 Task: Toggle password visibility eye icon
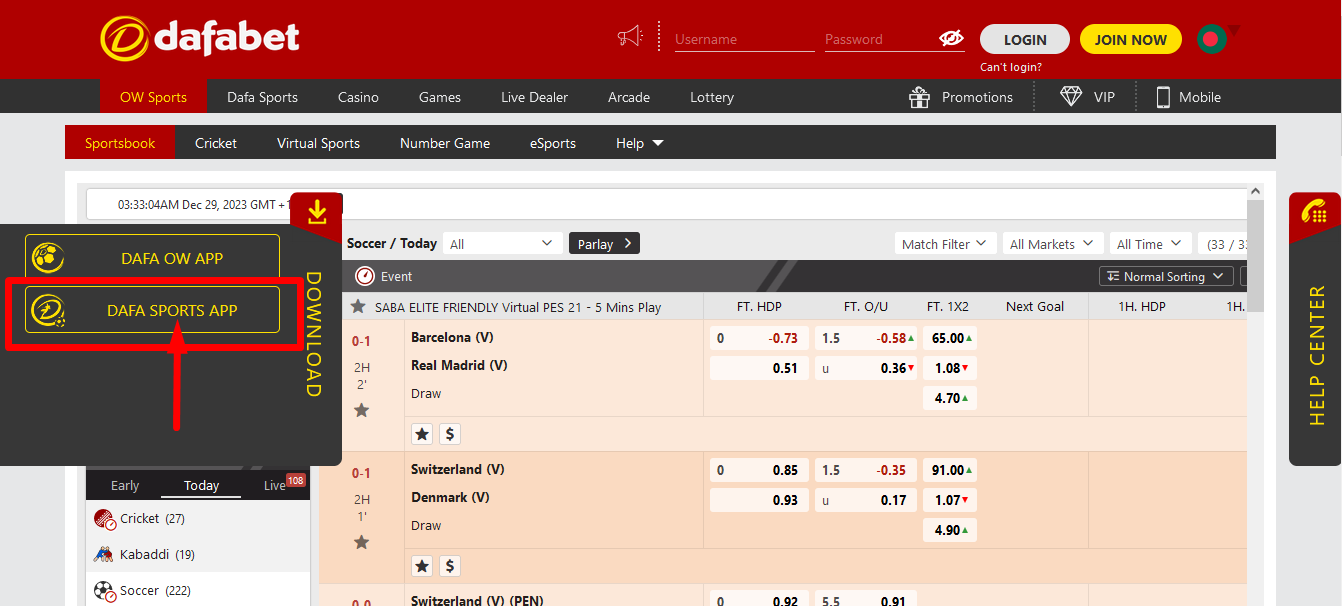(x=951, y=38)
